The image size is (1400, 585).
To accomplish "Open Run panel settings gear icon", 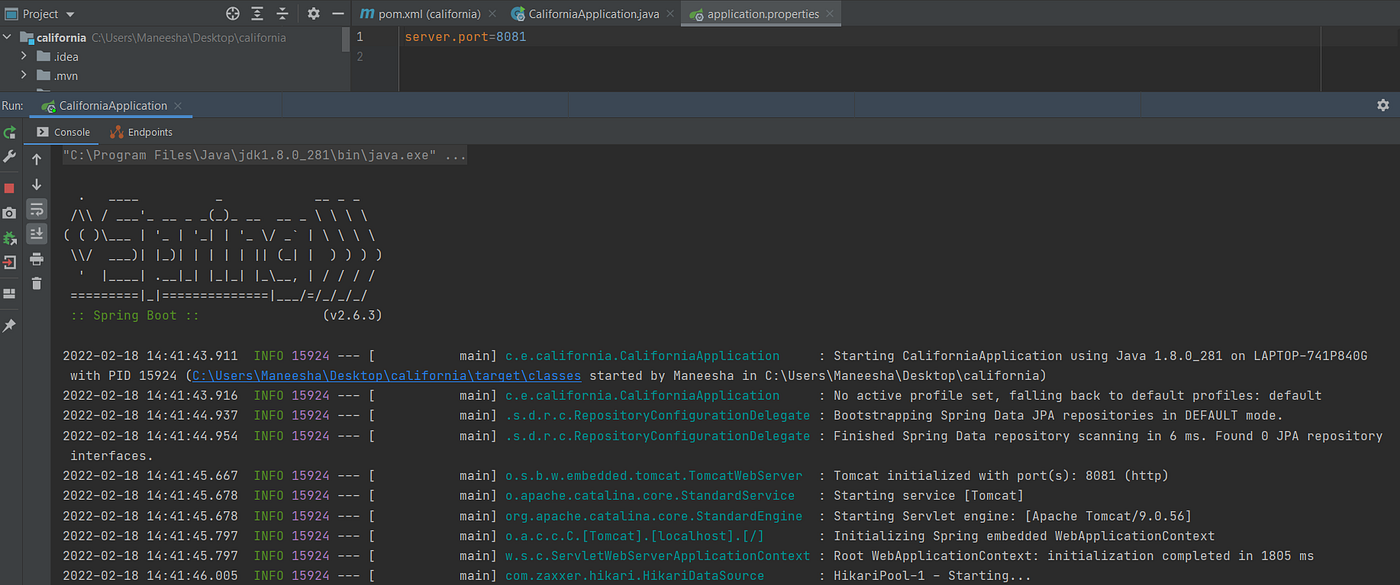I will click(1383, 105).
